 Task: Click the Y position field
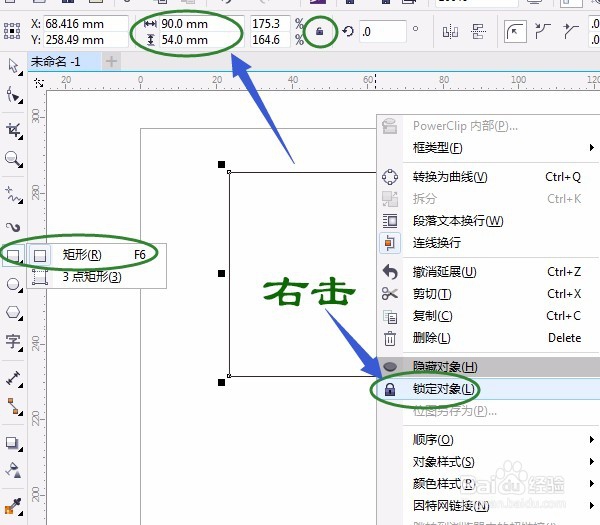coord(86,40)
